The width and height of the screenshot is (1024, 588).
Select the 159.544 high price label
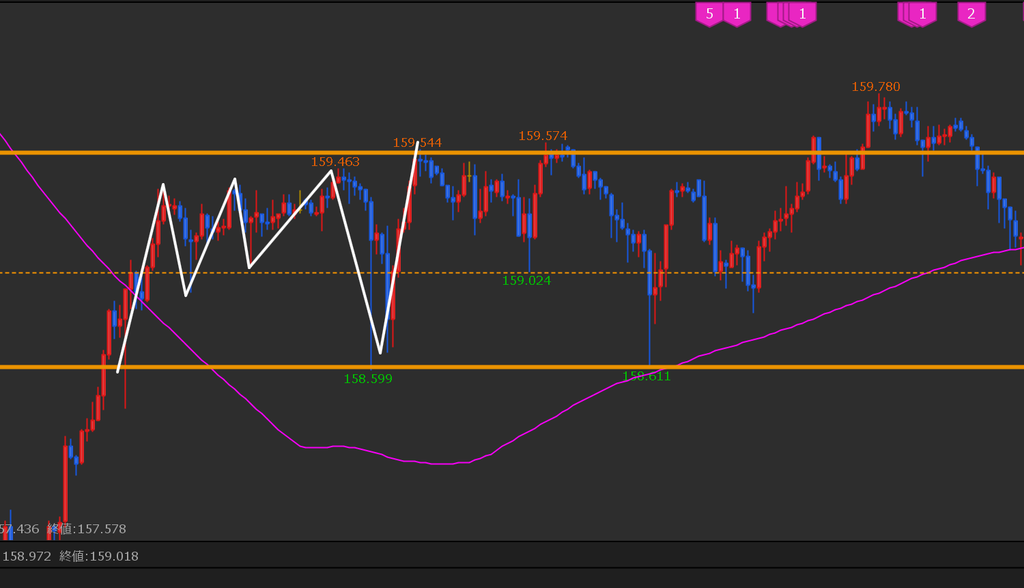tap(417, 142)
